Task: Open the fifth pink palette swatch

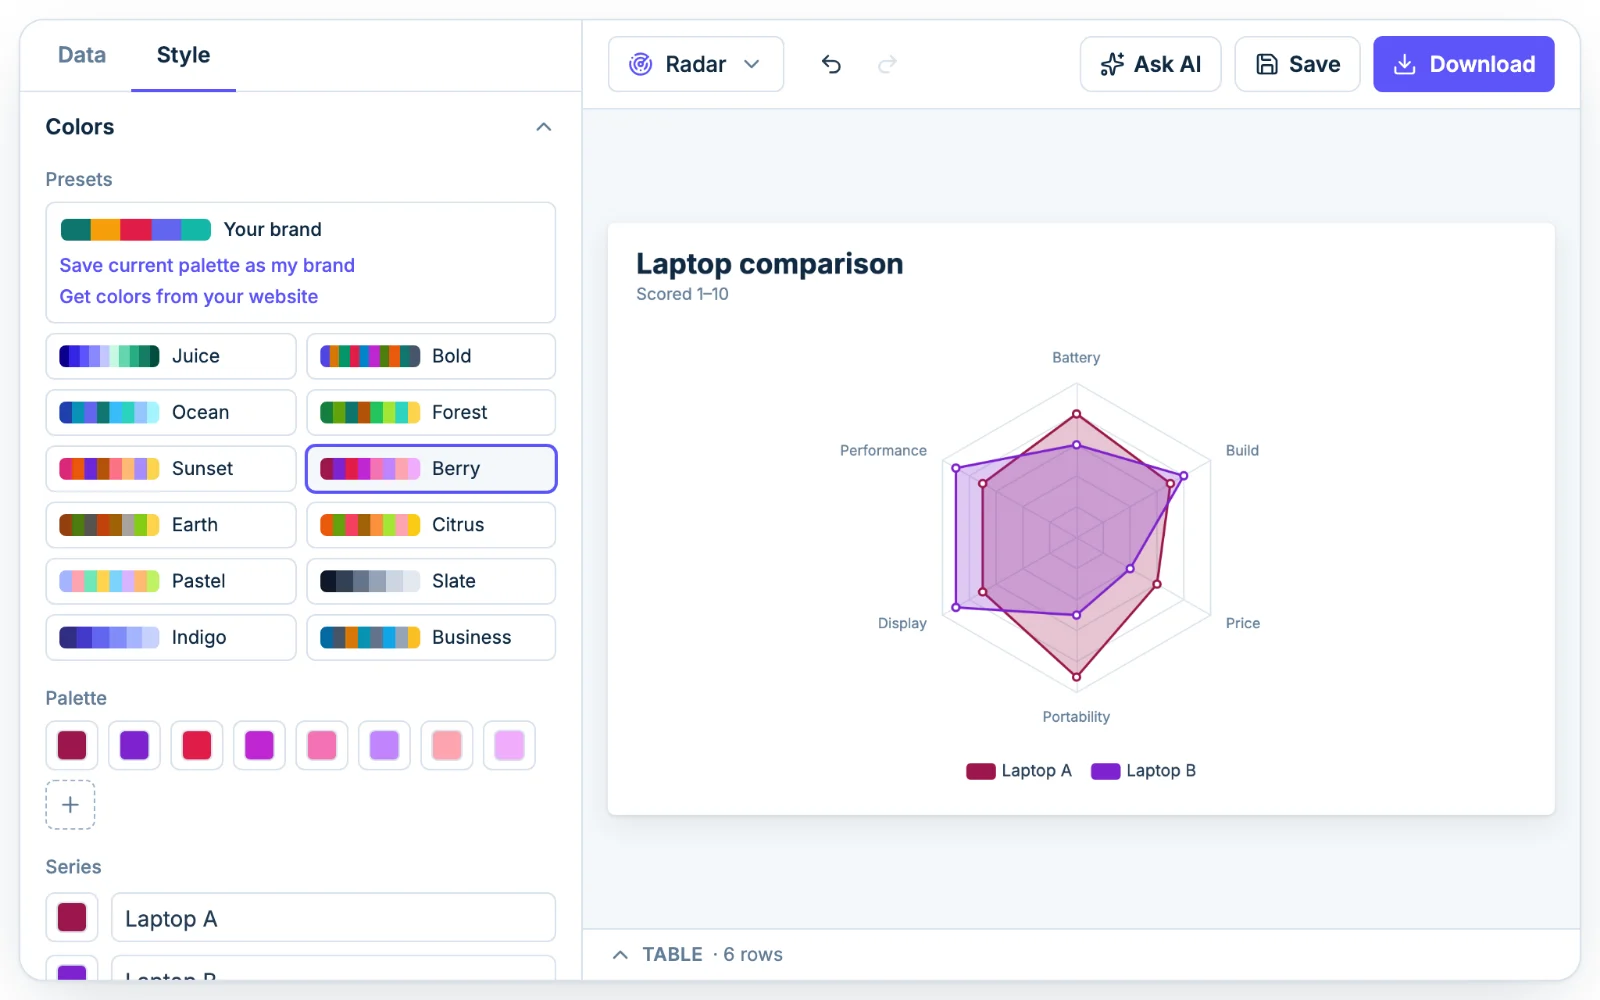Action: pos(322,745)
